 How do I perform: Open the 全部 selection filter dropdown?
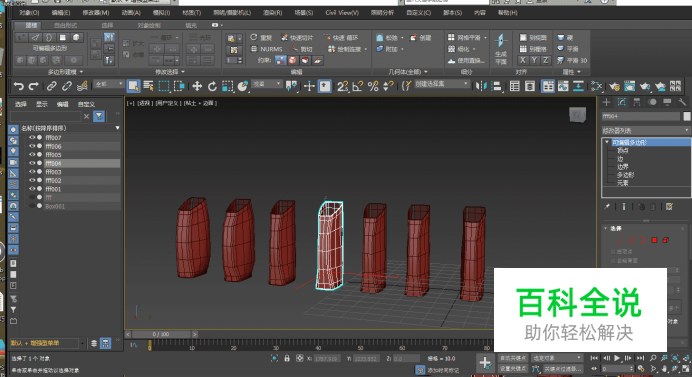(109, 84)
